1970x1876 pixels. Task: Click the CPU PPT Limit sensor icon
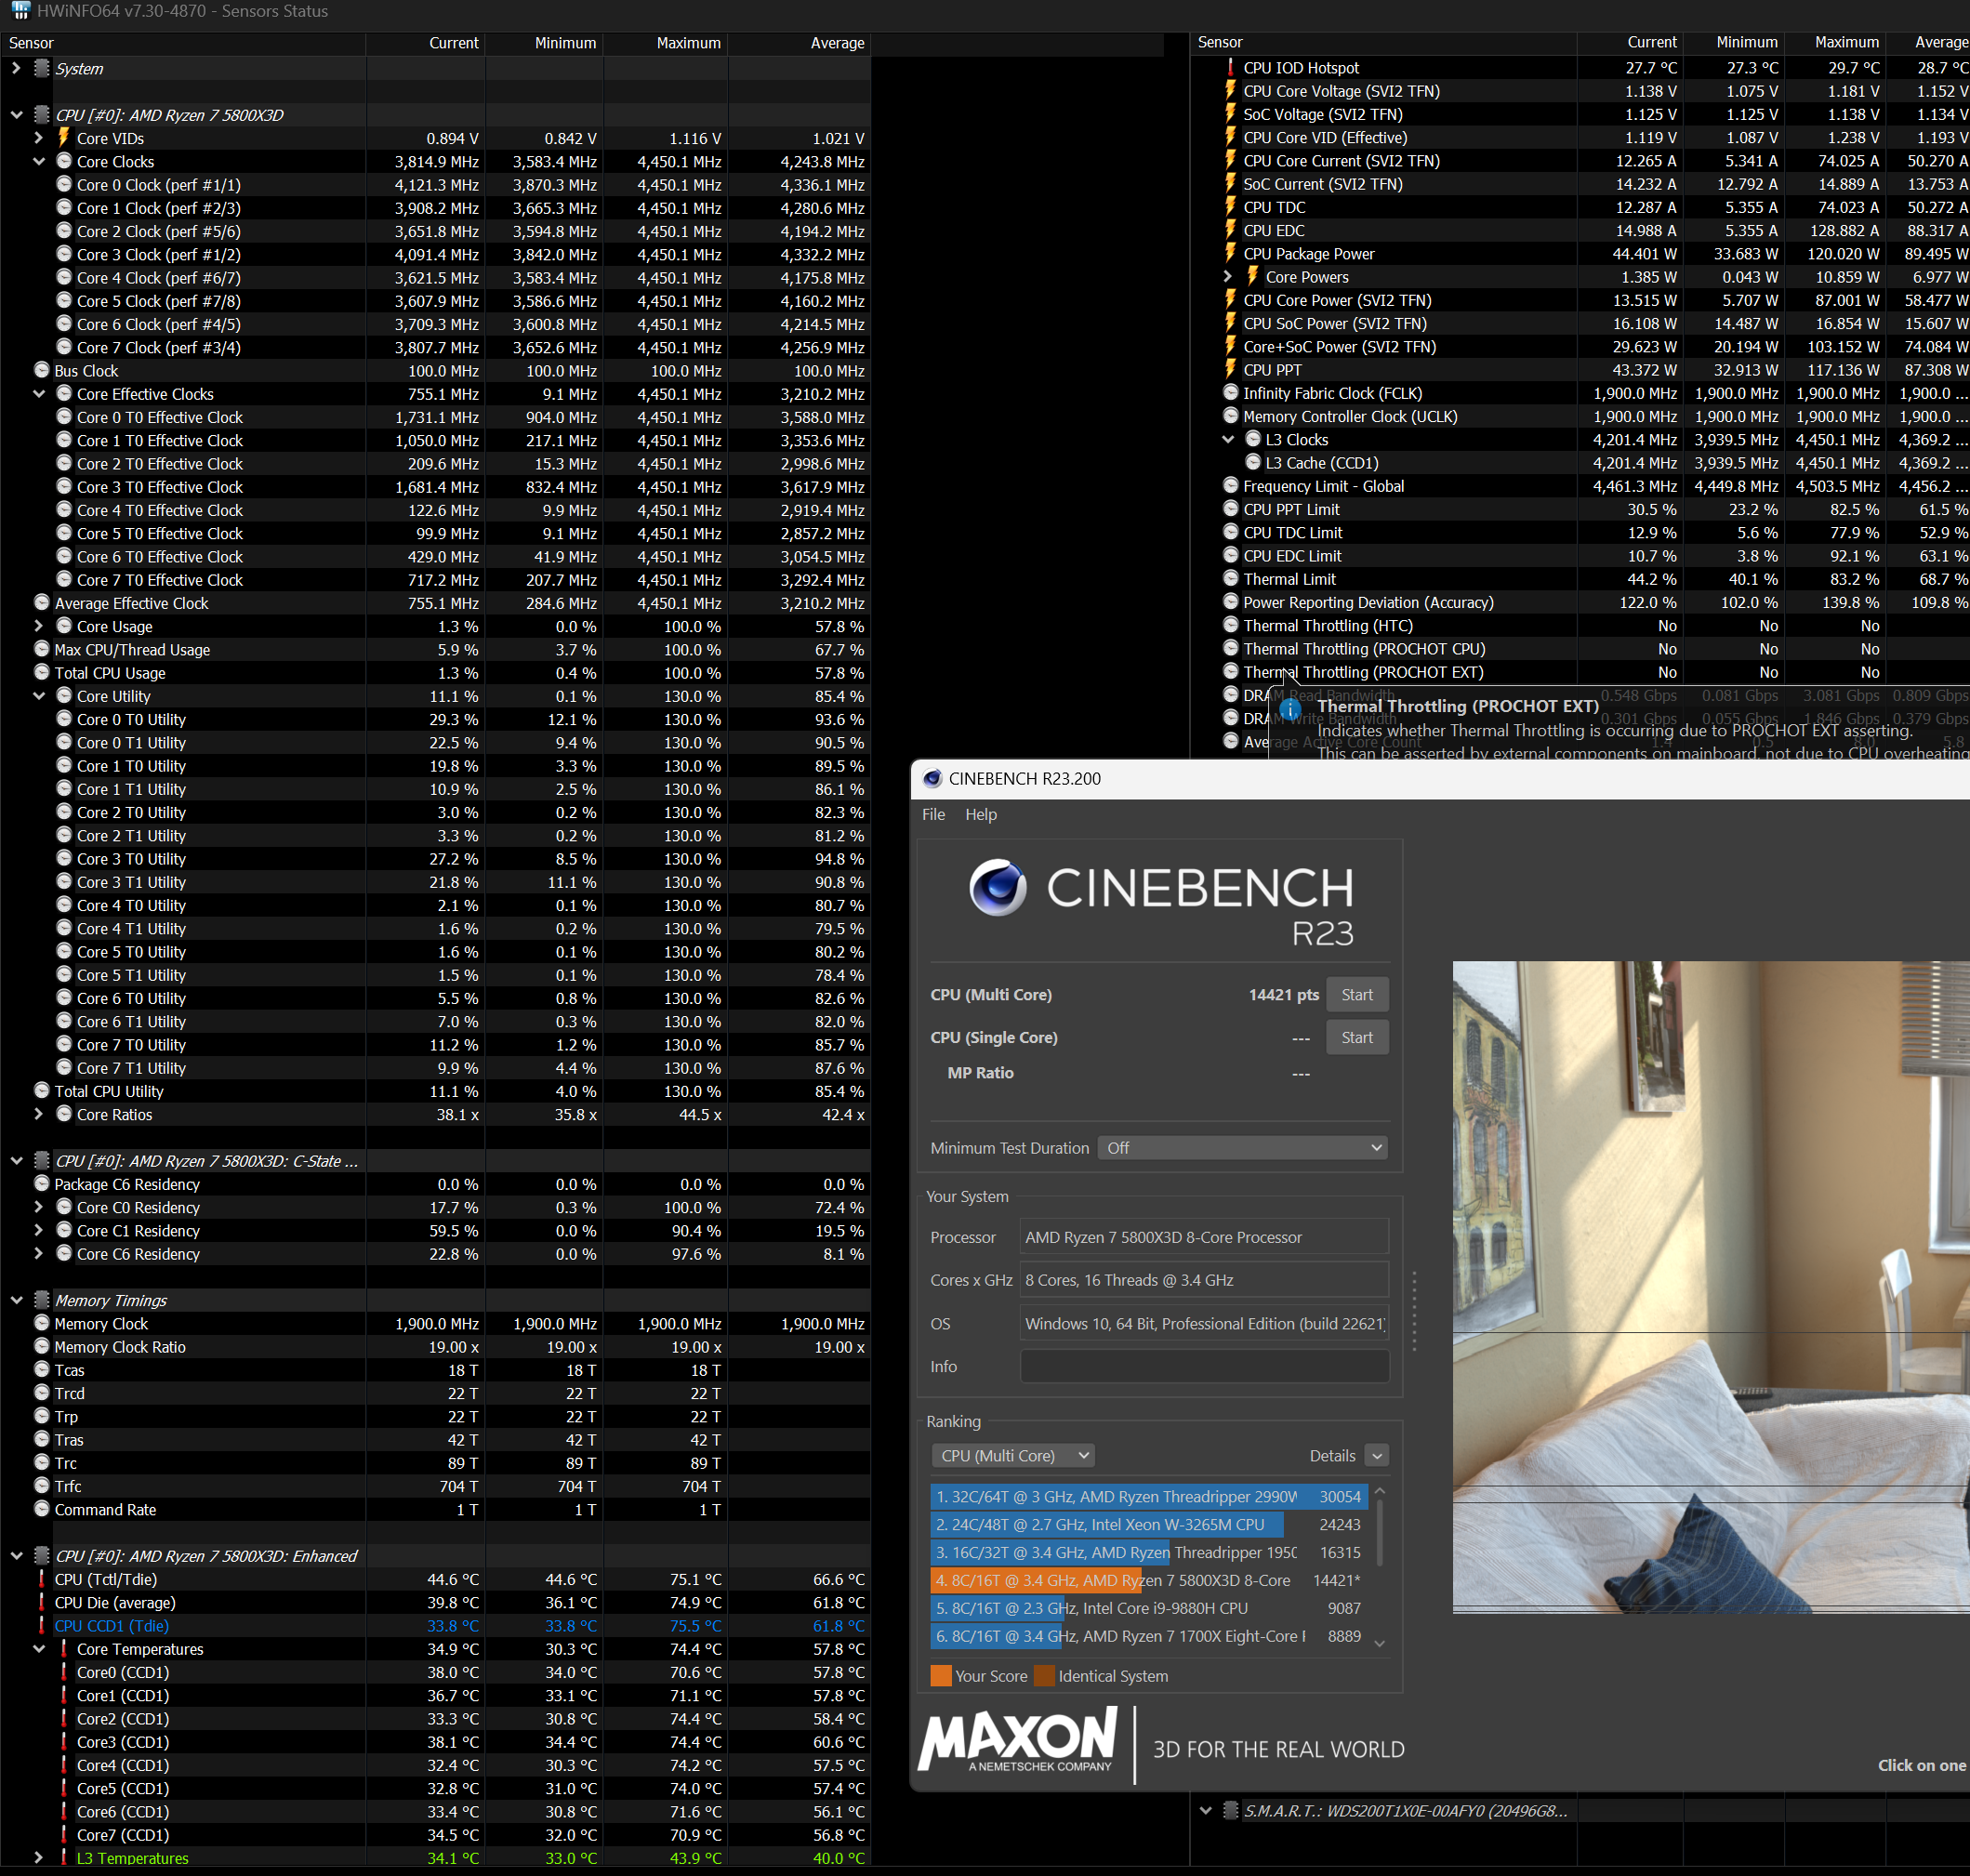(x=1231, y=509)
